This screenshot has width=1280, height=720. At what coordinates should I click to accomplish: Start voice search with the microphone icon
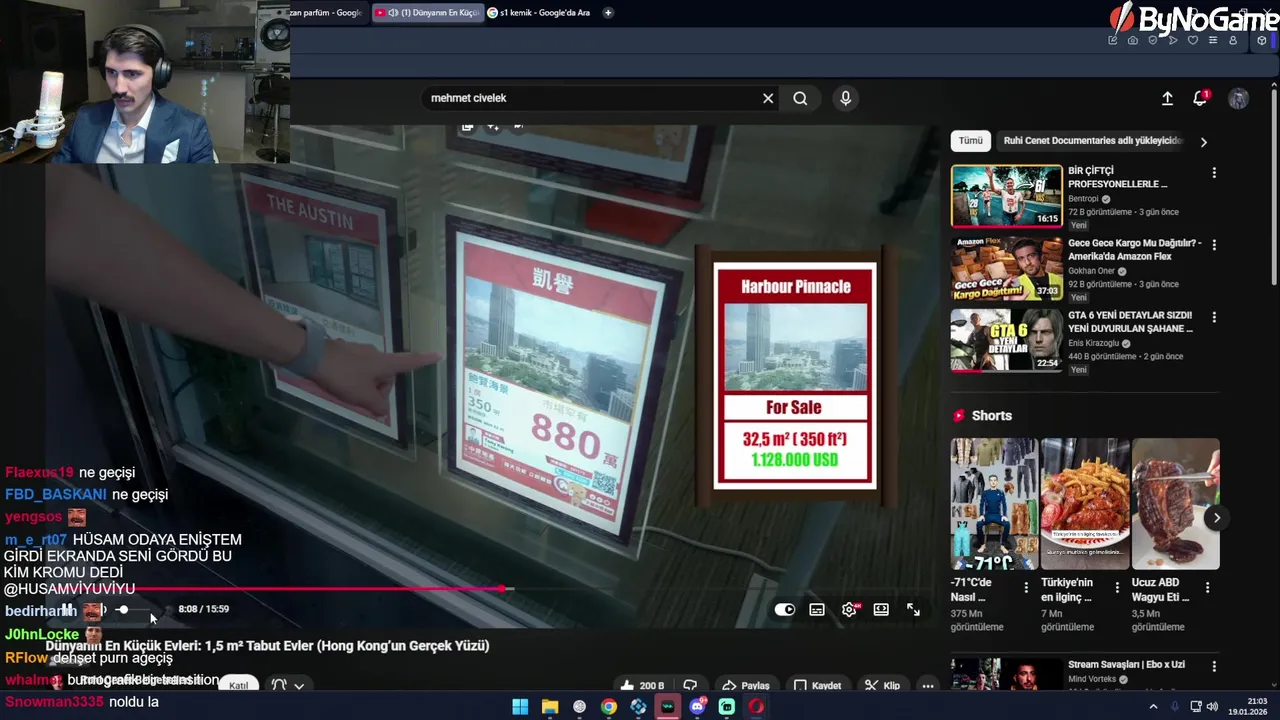point(845,98)
